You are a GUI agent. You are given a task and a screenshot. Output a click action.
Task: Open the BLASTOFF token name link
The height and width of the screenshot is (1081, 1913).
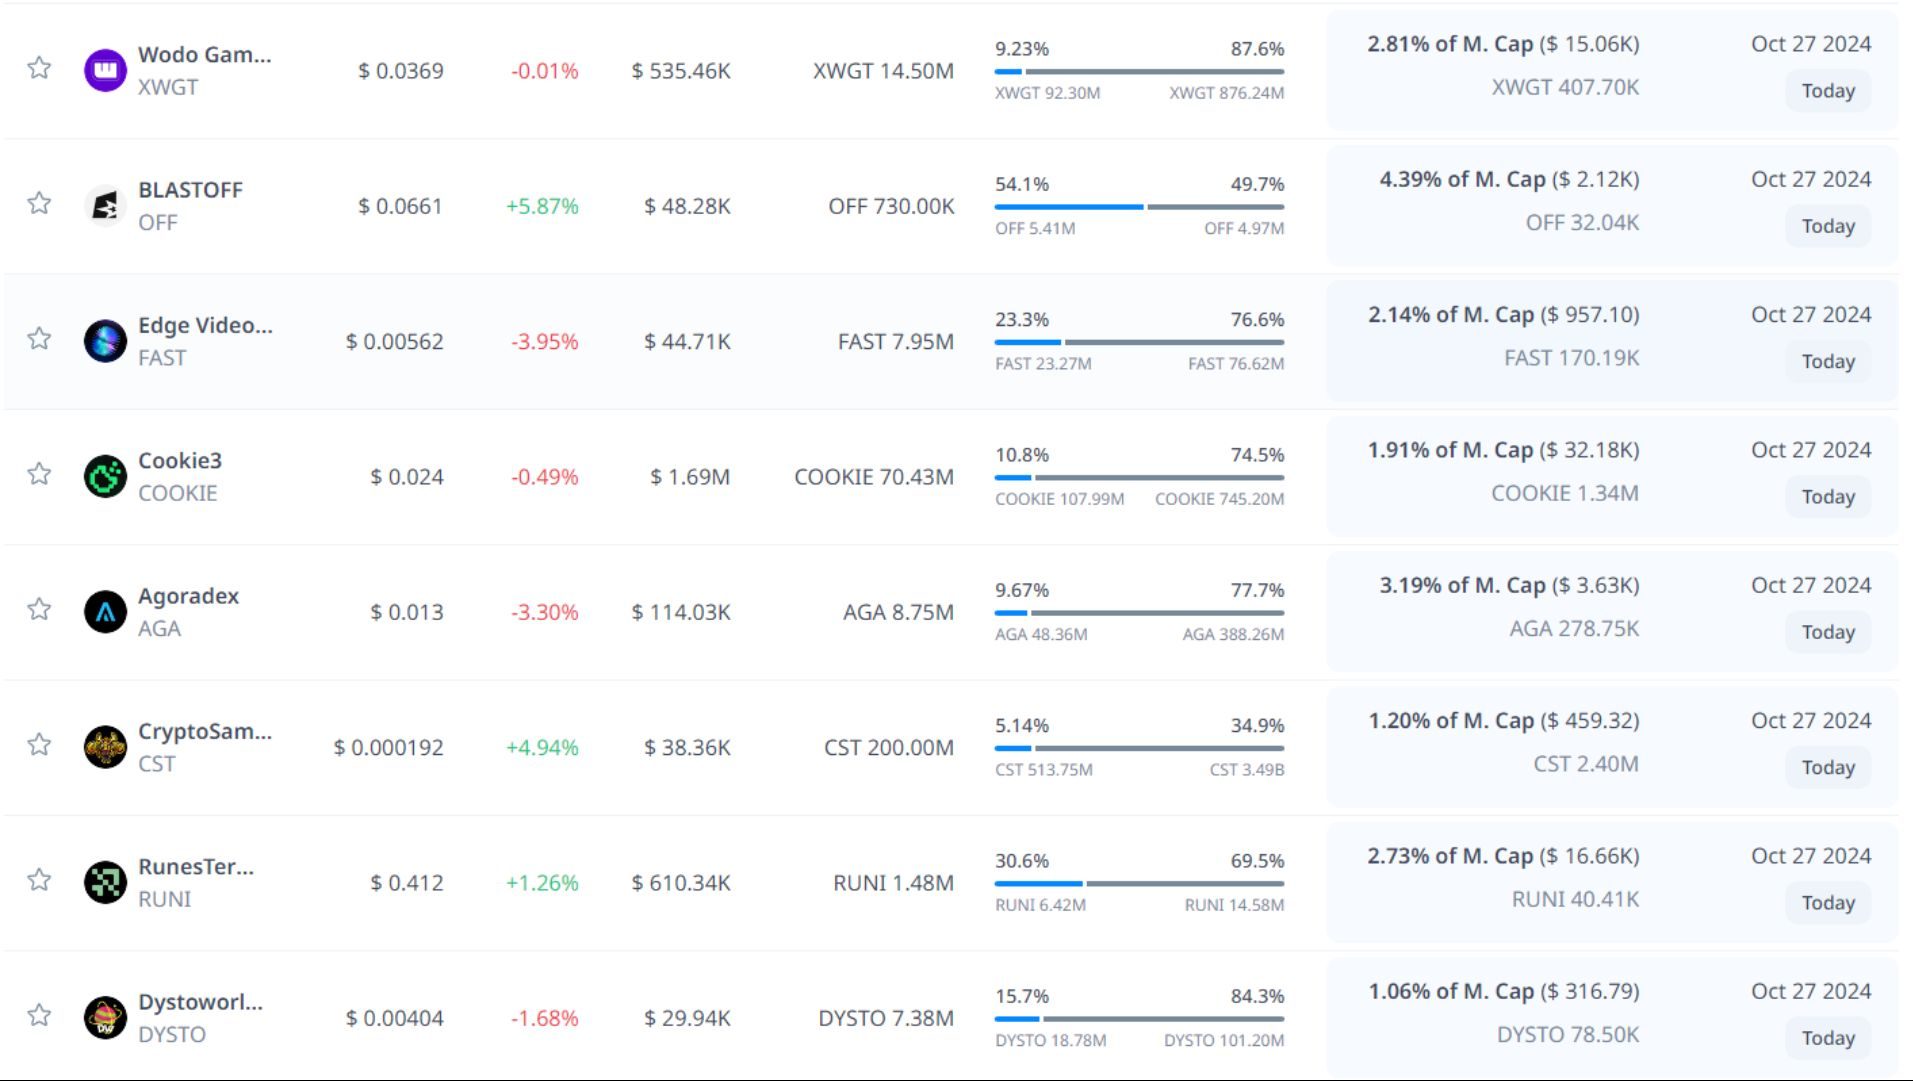pos(190,190)
